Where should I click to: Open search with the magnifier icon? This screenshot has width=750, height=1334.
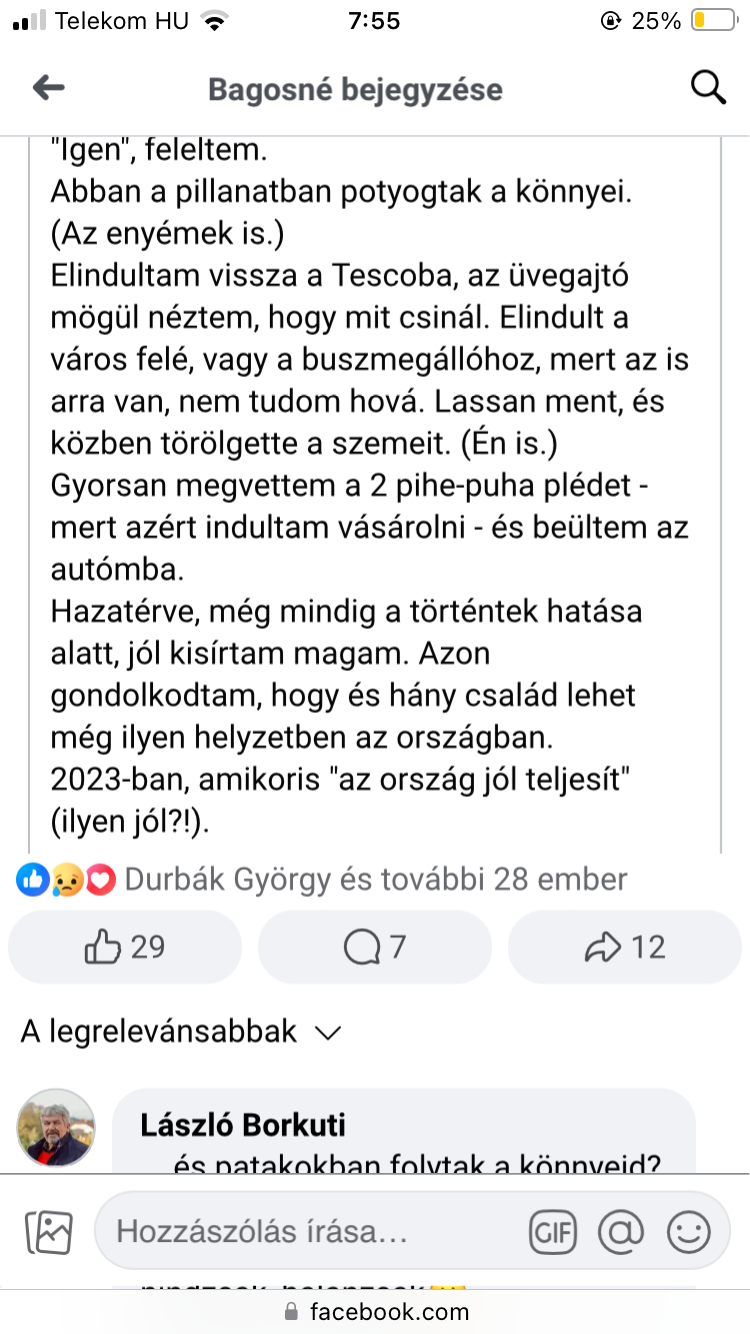tap(708, 88)
